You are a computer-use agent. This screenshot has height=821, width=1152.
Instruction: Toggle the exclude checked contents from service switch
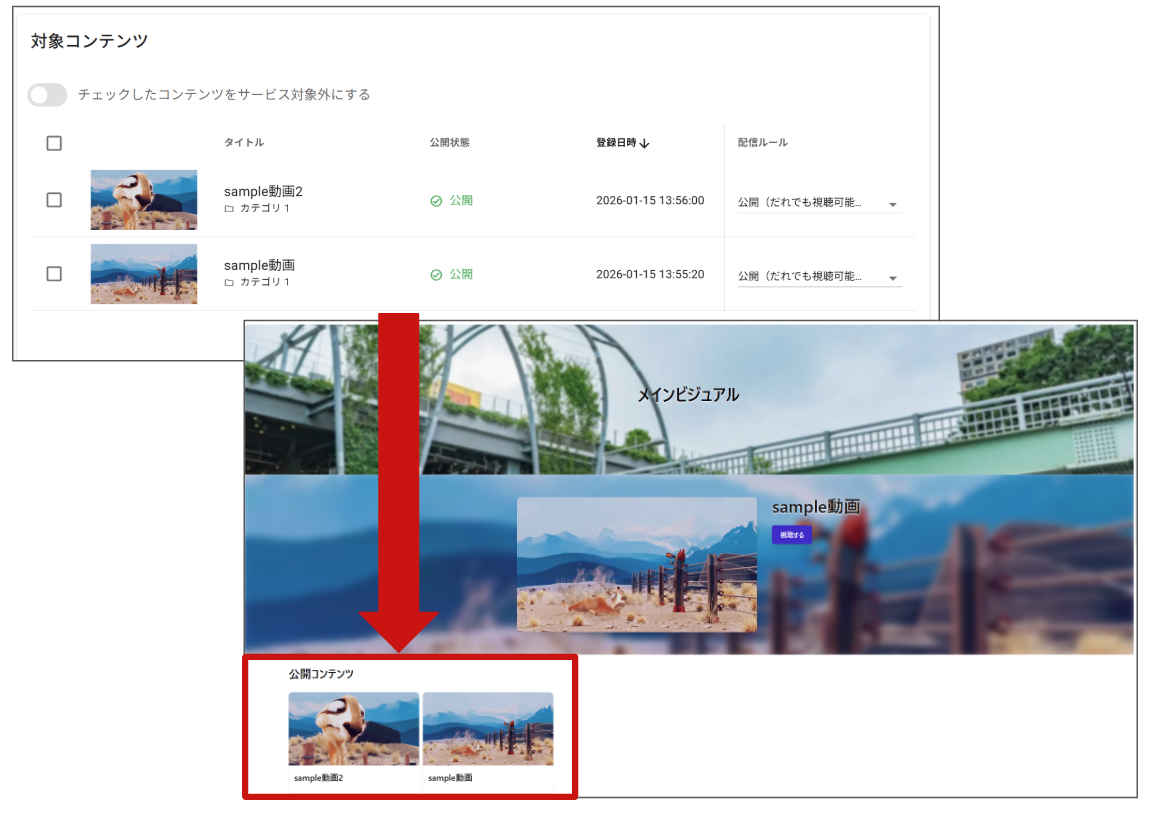pyautogui.click(x=47, y=95)
